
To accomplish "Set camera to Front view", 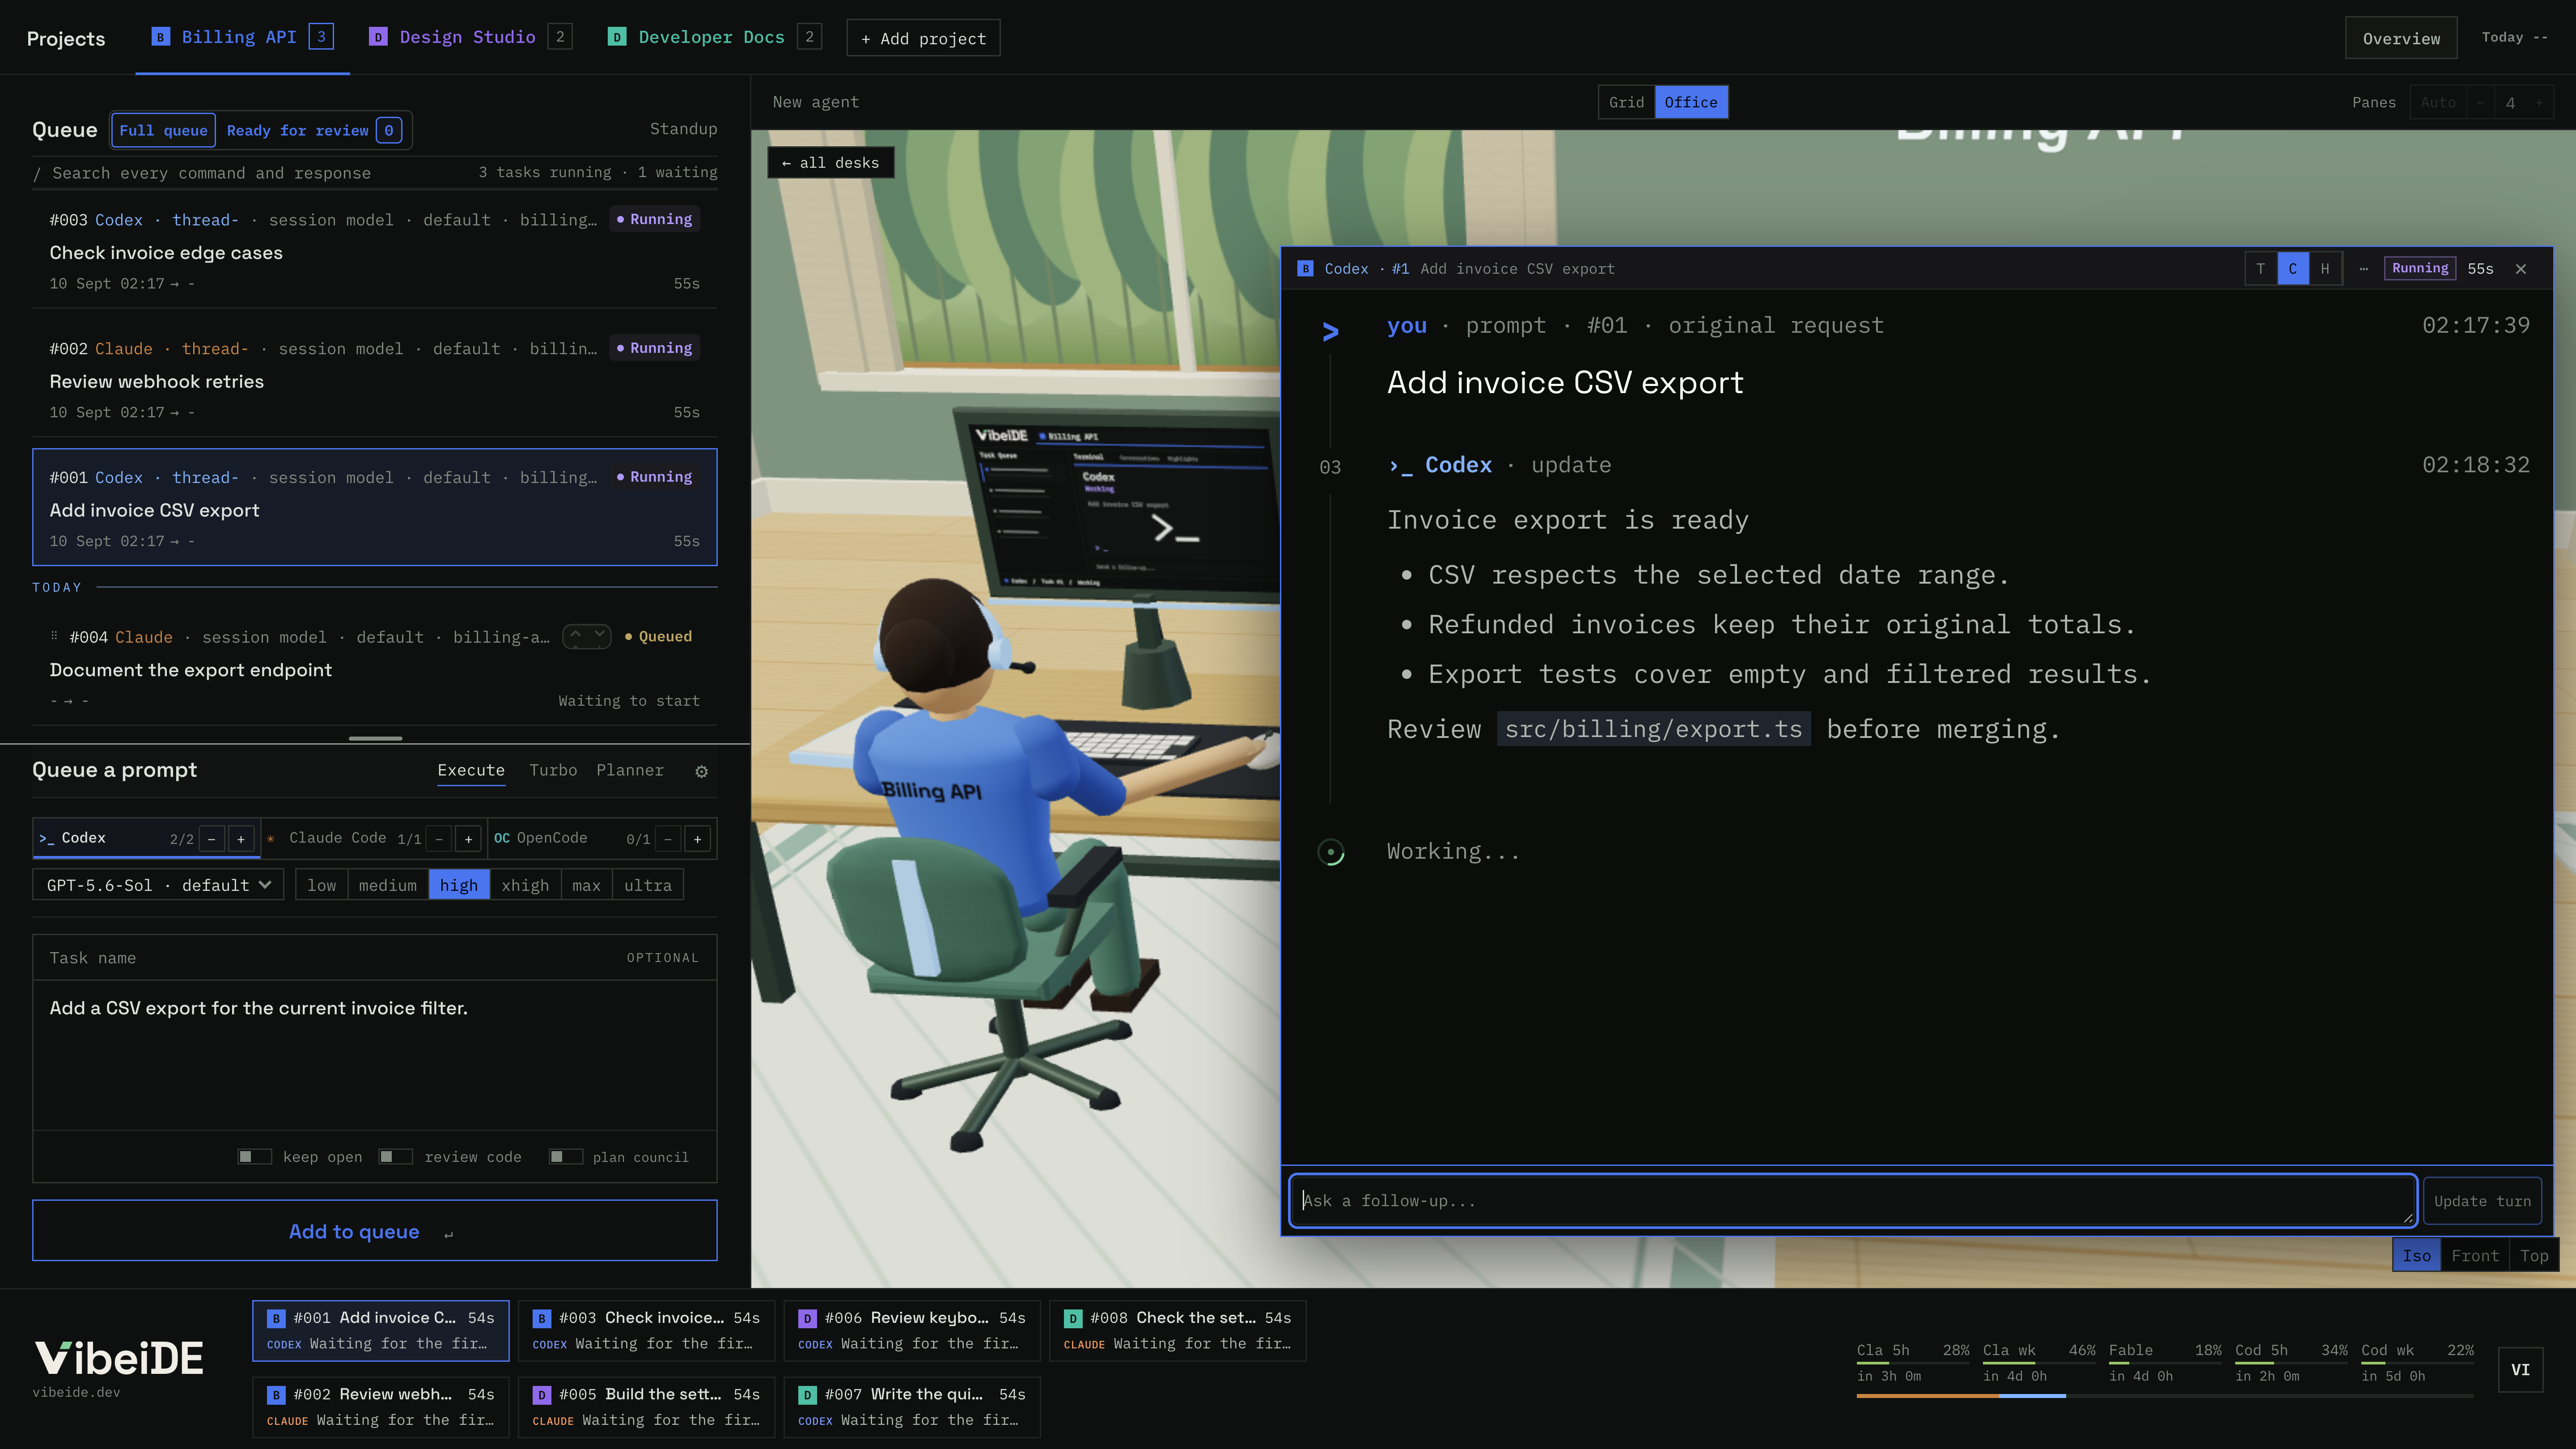I will click(x=2475, y=1256).
